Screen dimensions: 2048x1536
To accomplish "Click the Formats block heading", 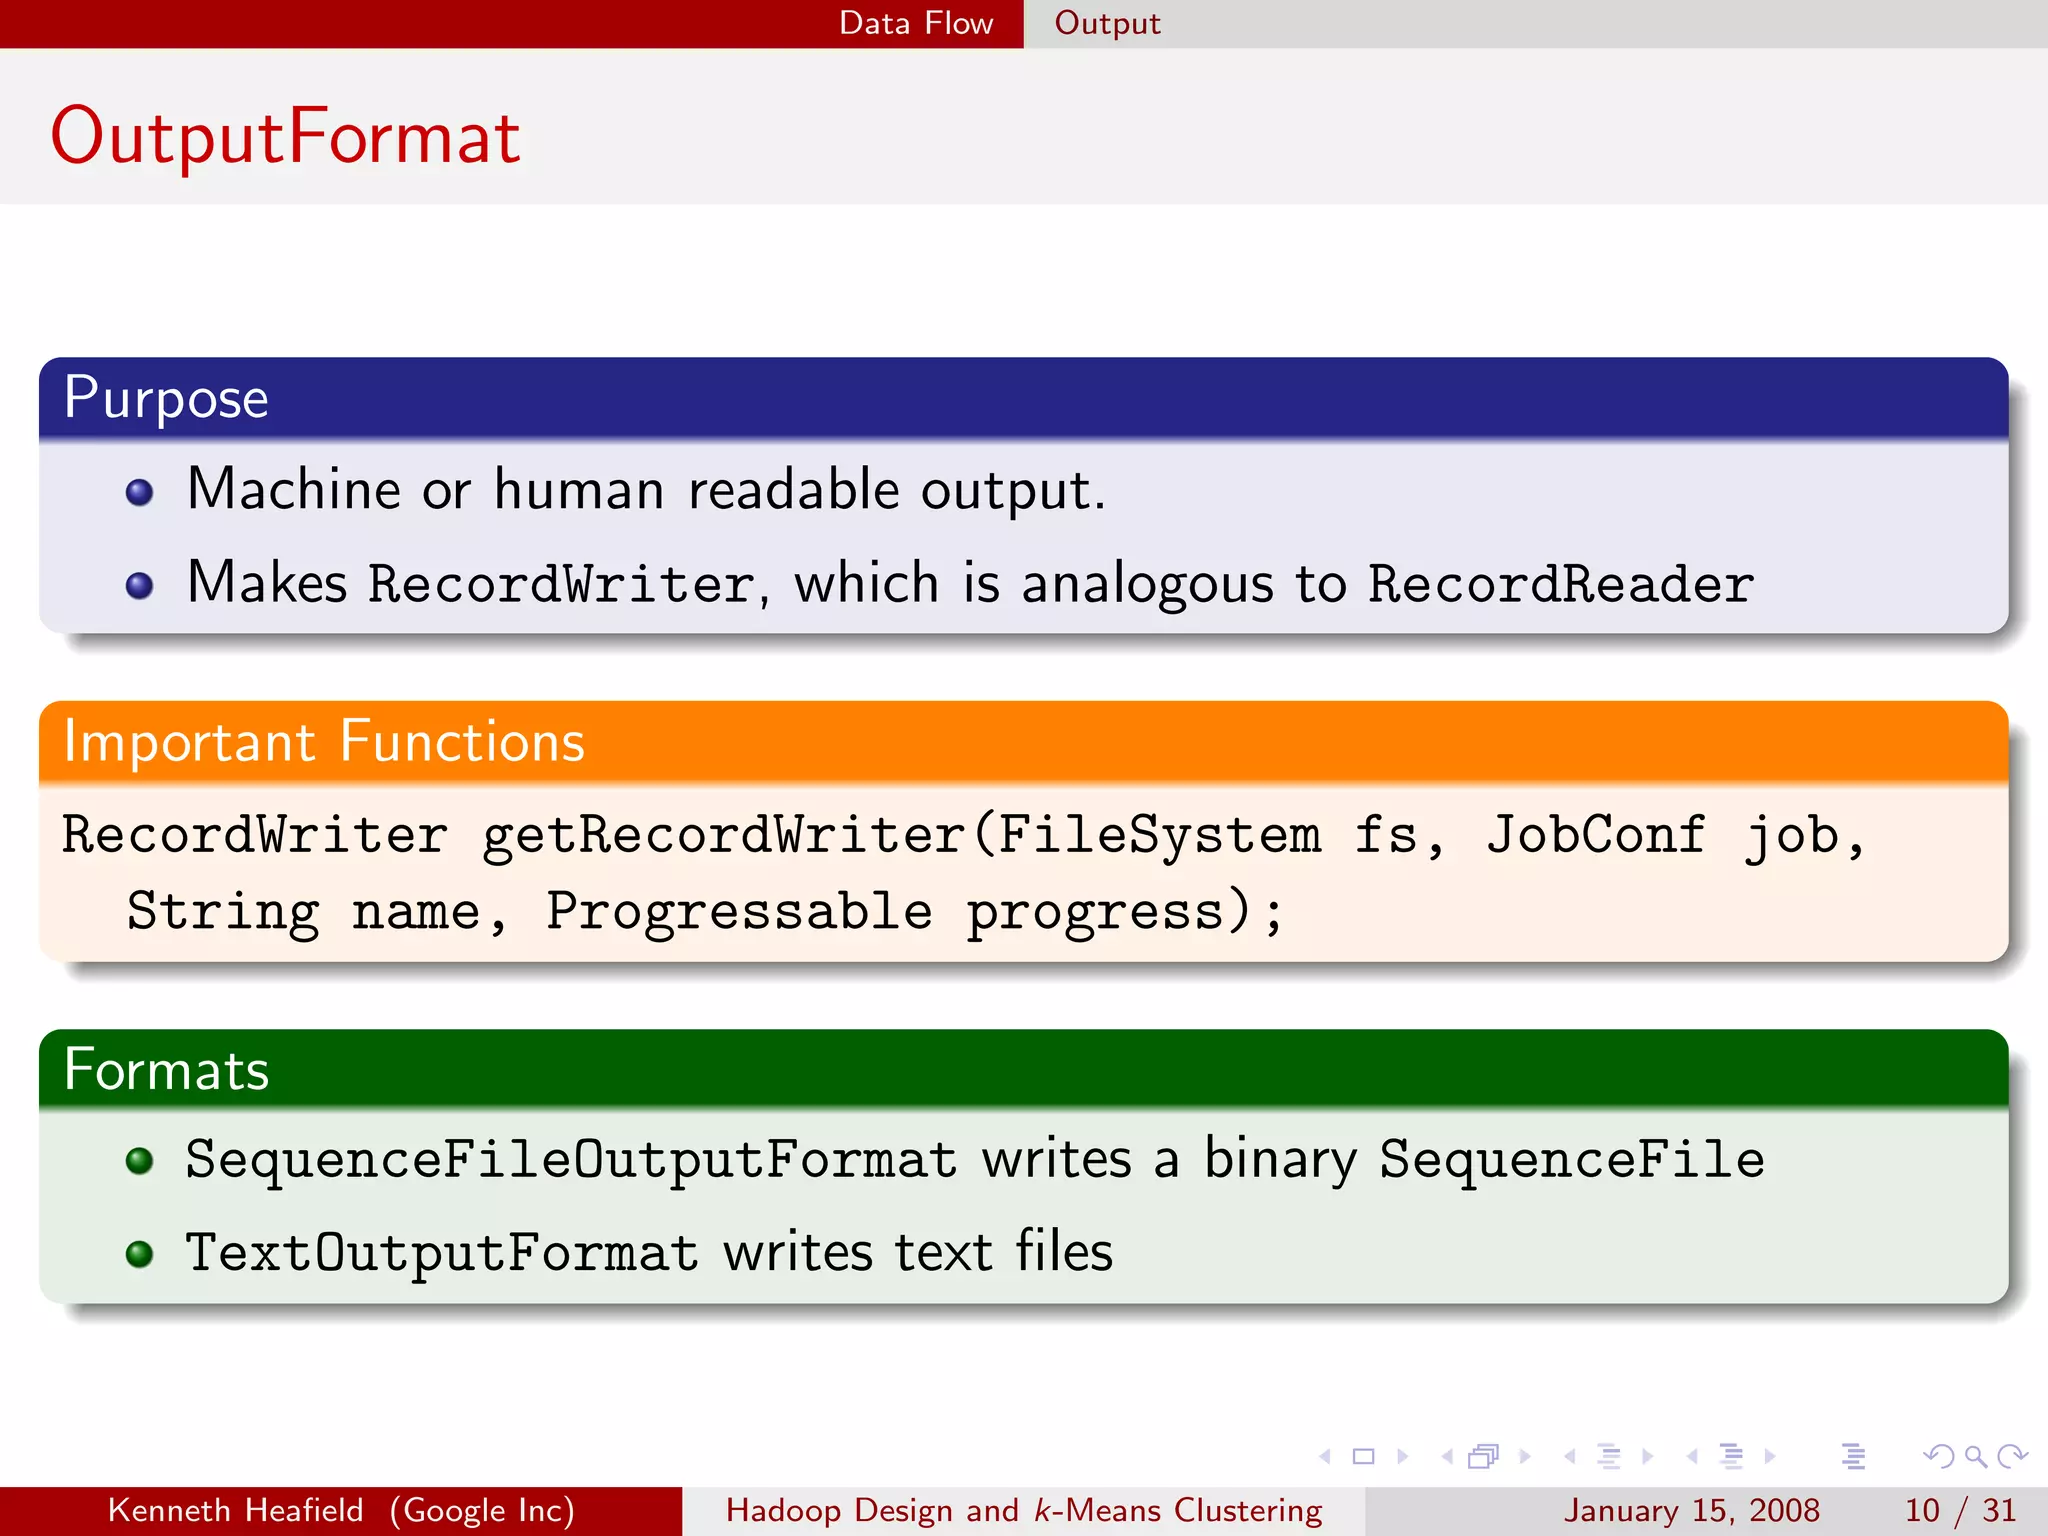I will click(166, 1069).
